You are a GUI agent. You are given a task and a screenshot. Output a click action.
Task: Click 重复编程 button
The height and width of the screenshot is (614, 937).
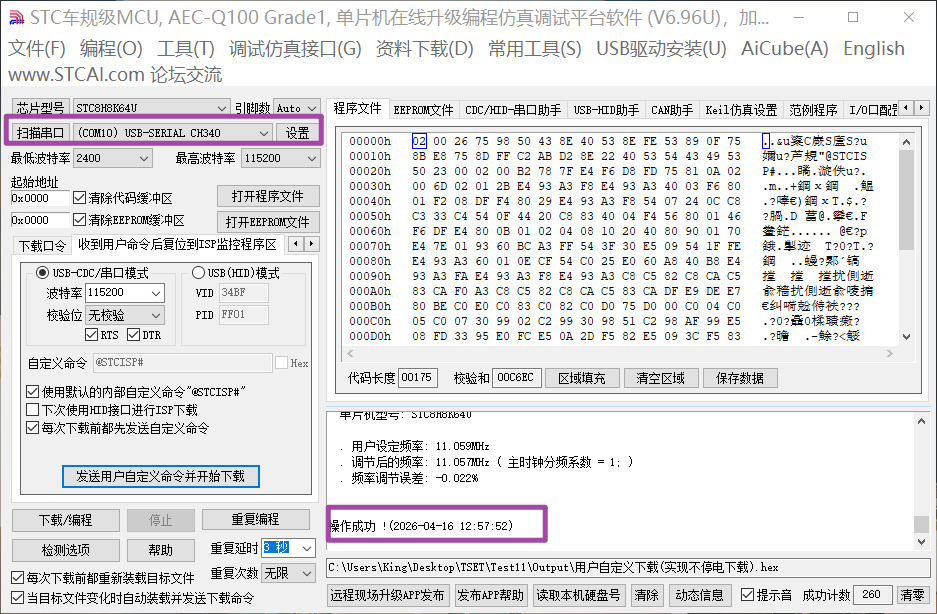coord(256,519)
